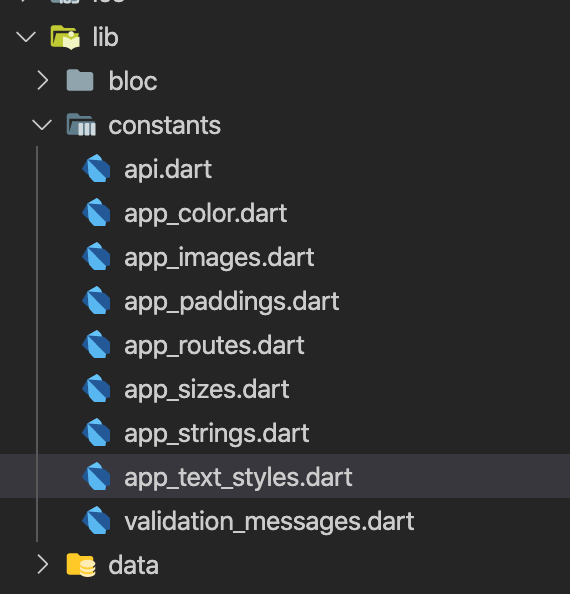Viewport: 570px width, 594px height.
Task: Select the constants folder label
Action: 164,125
